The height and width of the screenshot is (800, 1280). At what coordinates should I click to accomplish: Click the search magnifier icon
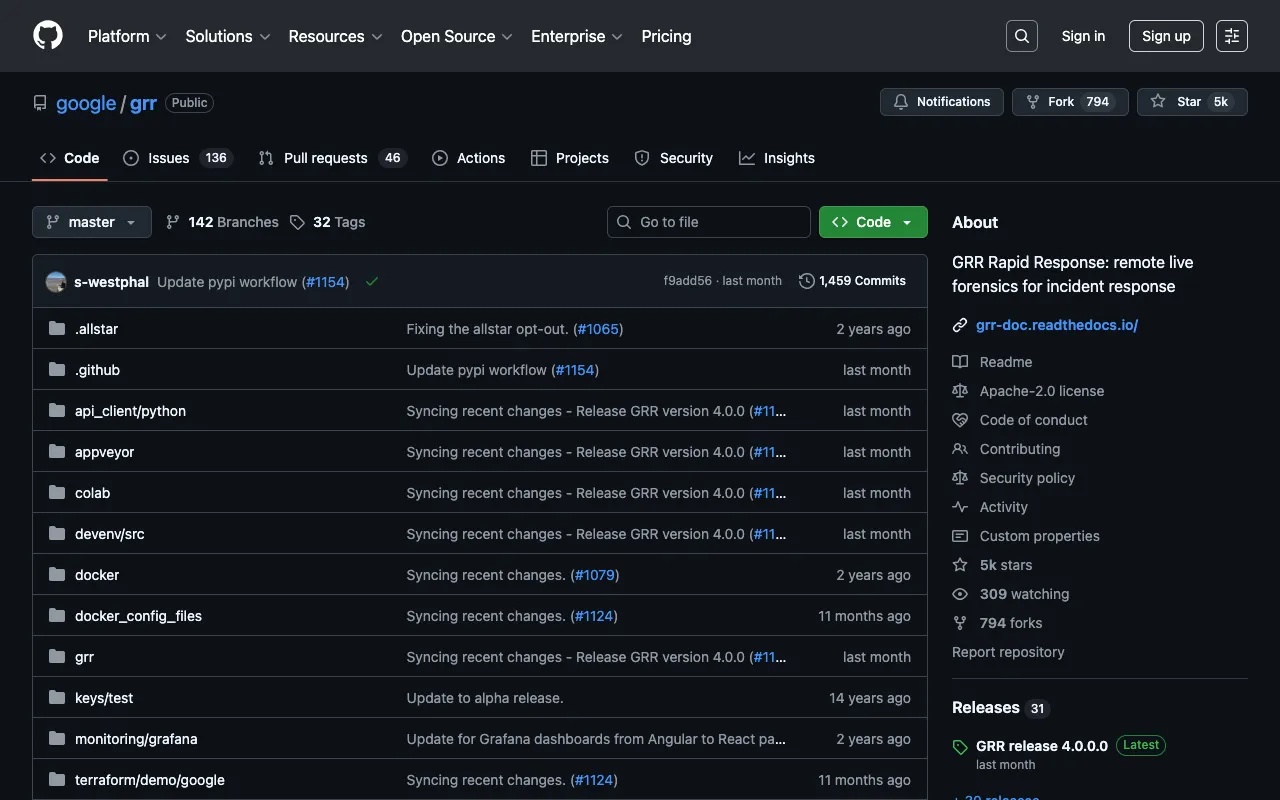[x=1021, y=35]
